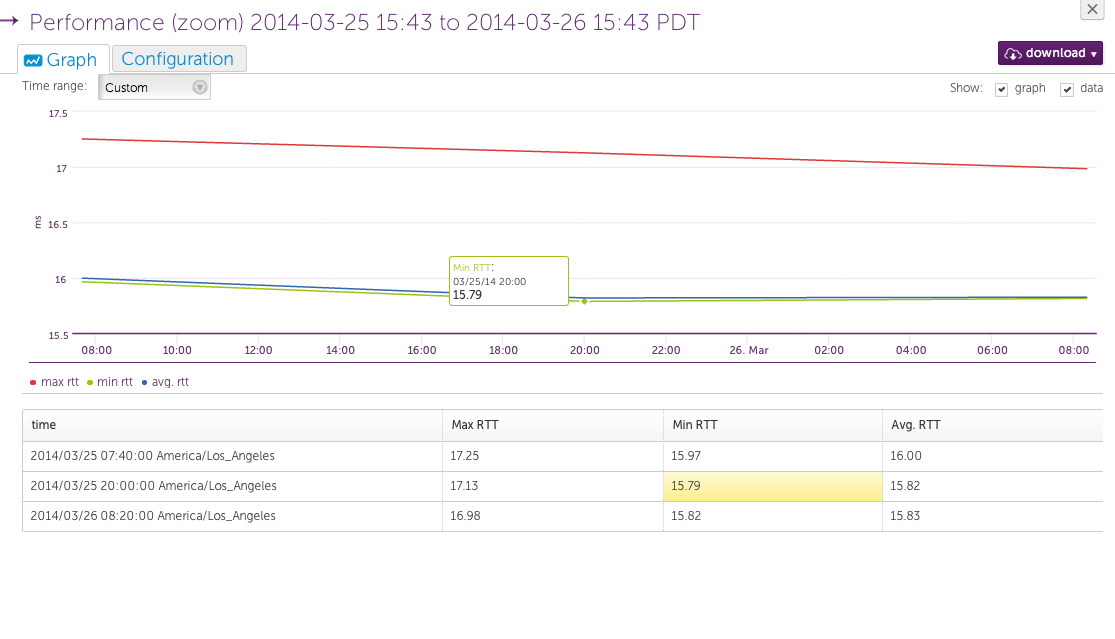Select row 2014/03/25 07:40:00 timestamp
Screen dimensions: 1115x639
[x=152, y=456]
